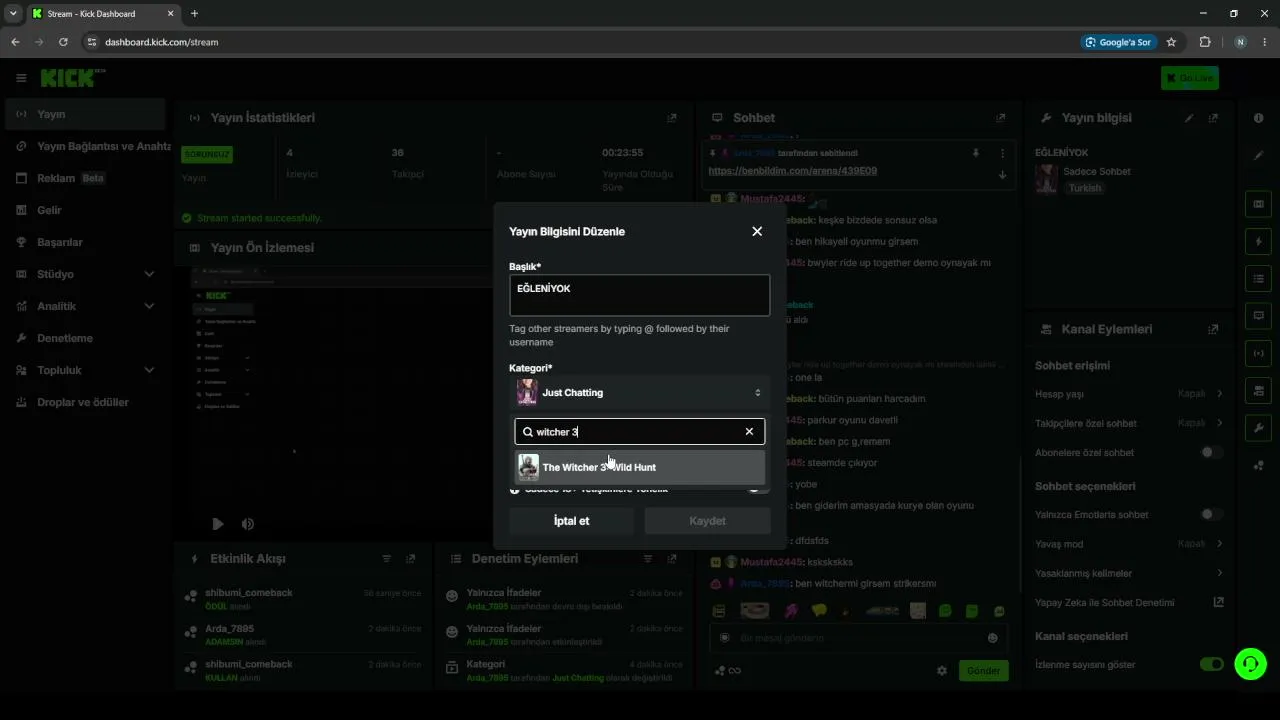Focus the category search input field
Screen dimensions: 1280x720
coord(640,432)
